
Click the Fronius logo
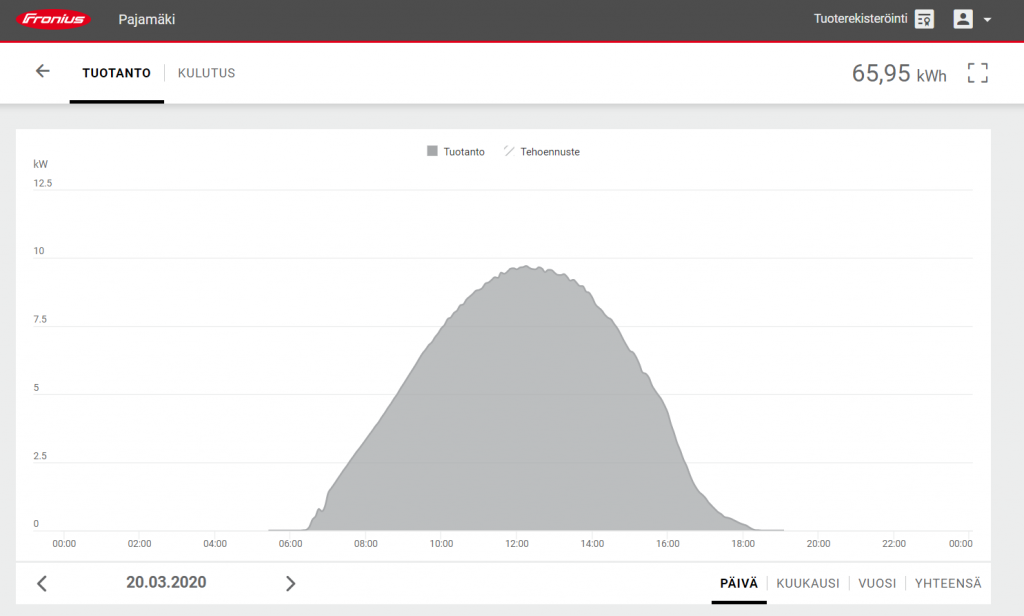(54, 19)
